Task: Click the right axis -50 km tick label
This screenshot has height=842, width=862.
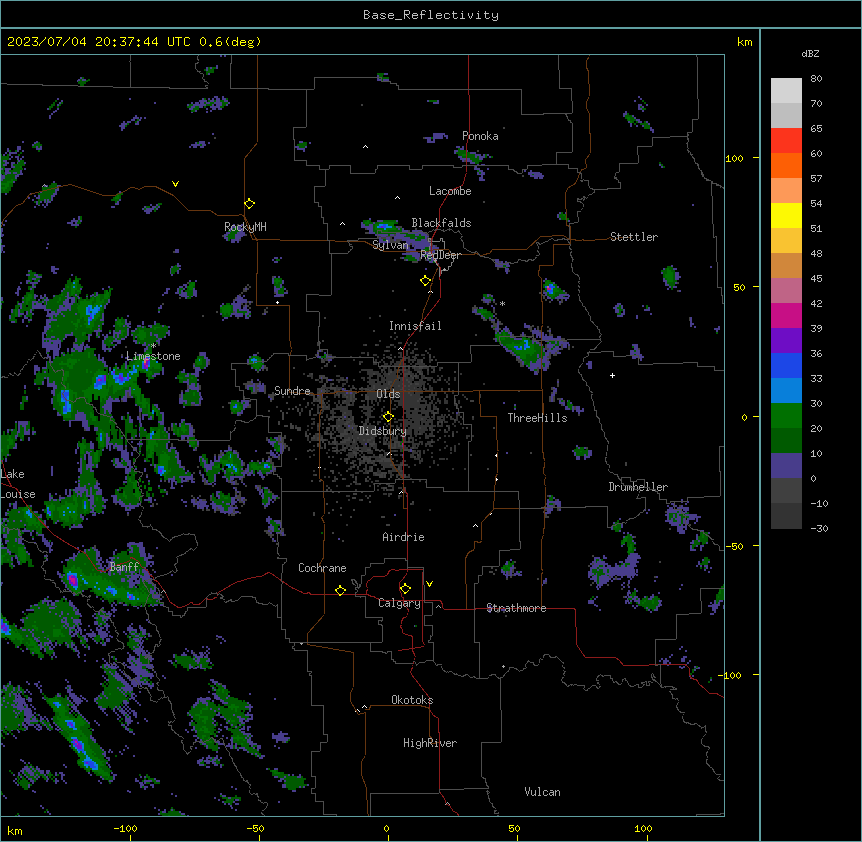Action: 734,546
